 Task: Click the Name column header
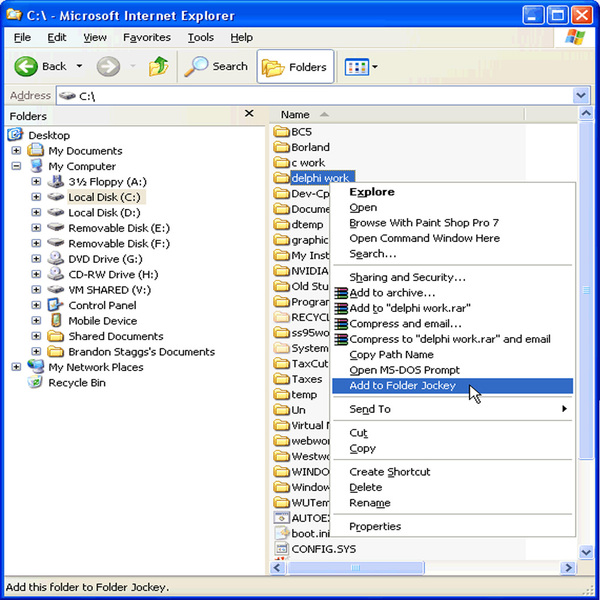[x=396, y=114]
